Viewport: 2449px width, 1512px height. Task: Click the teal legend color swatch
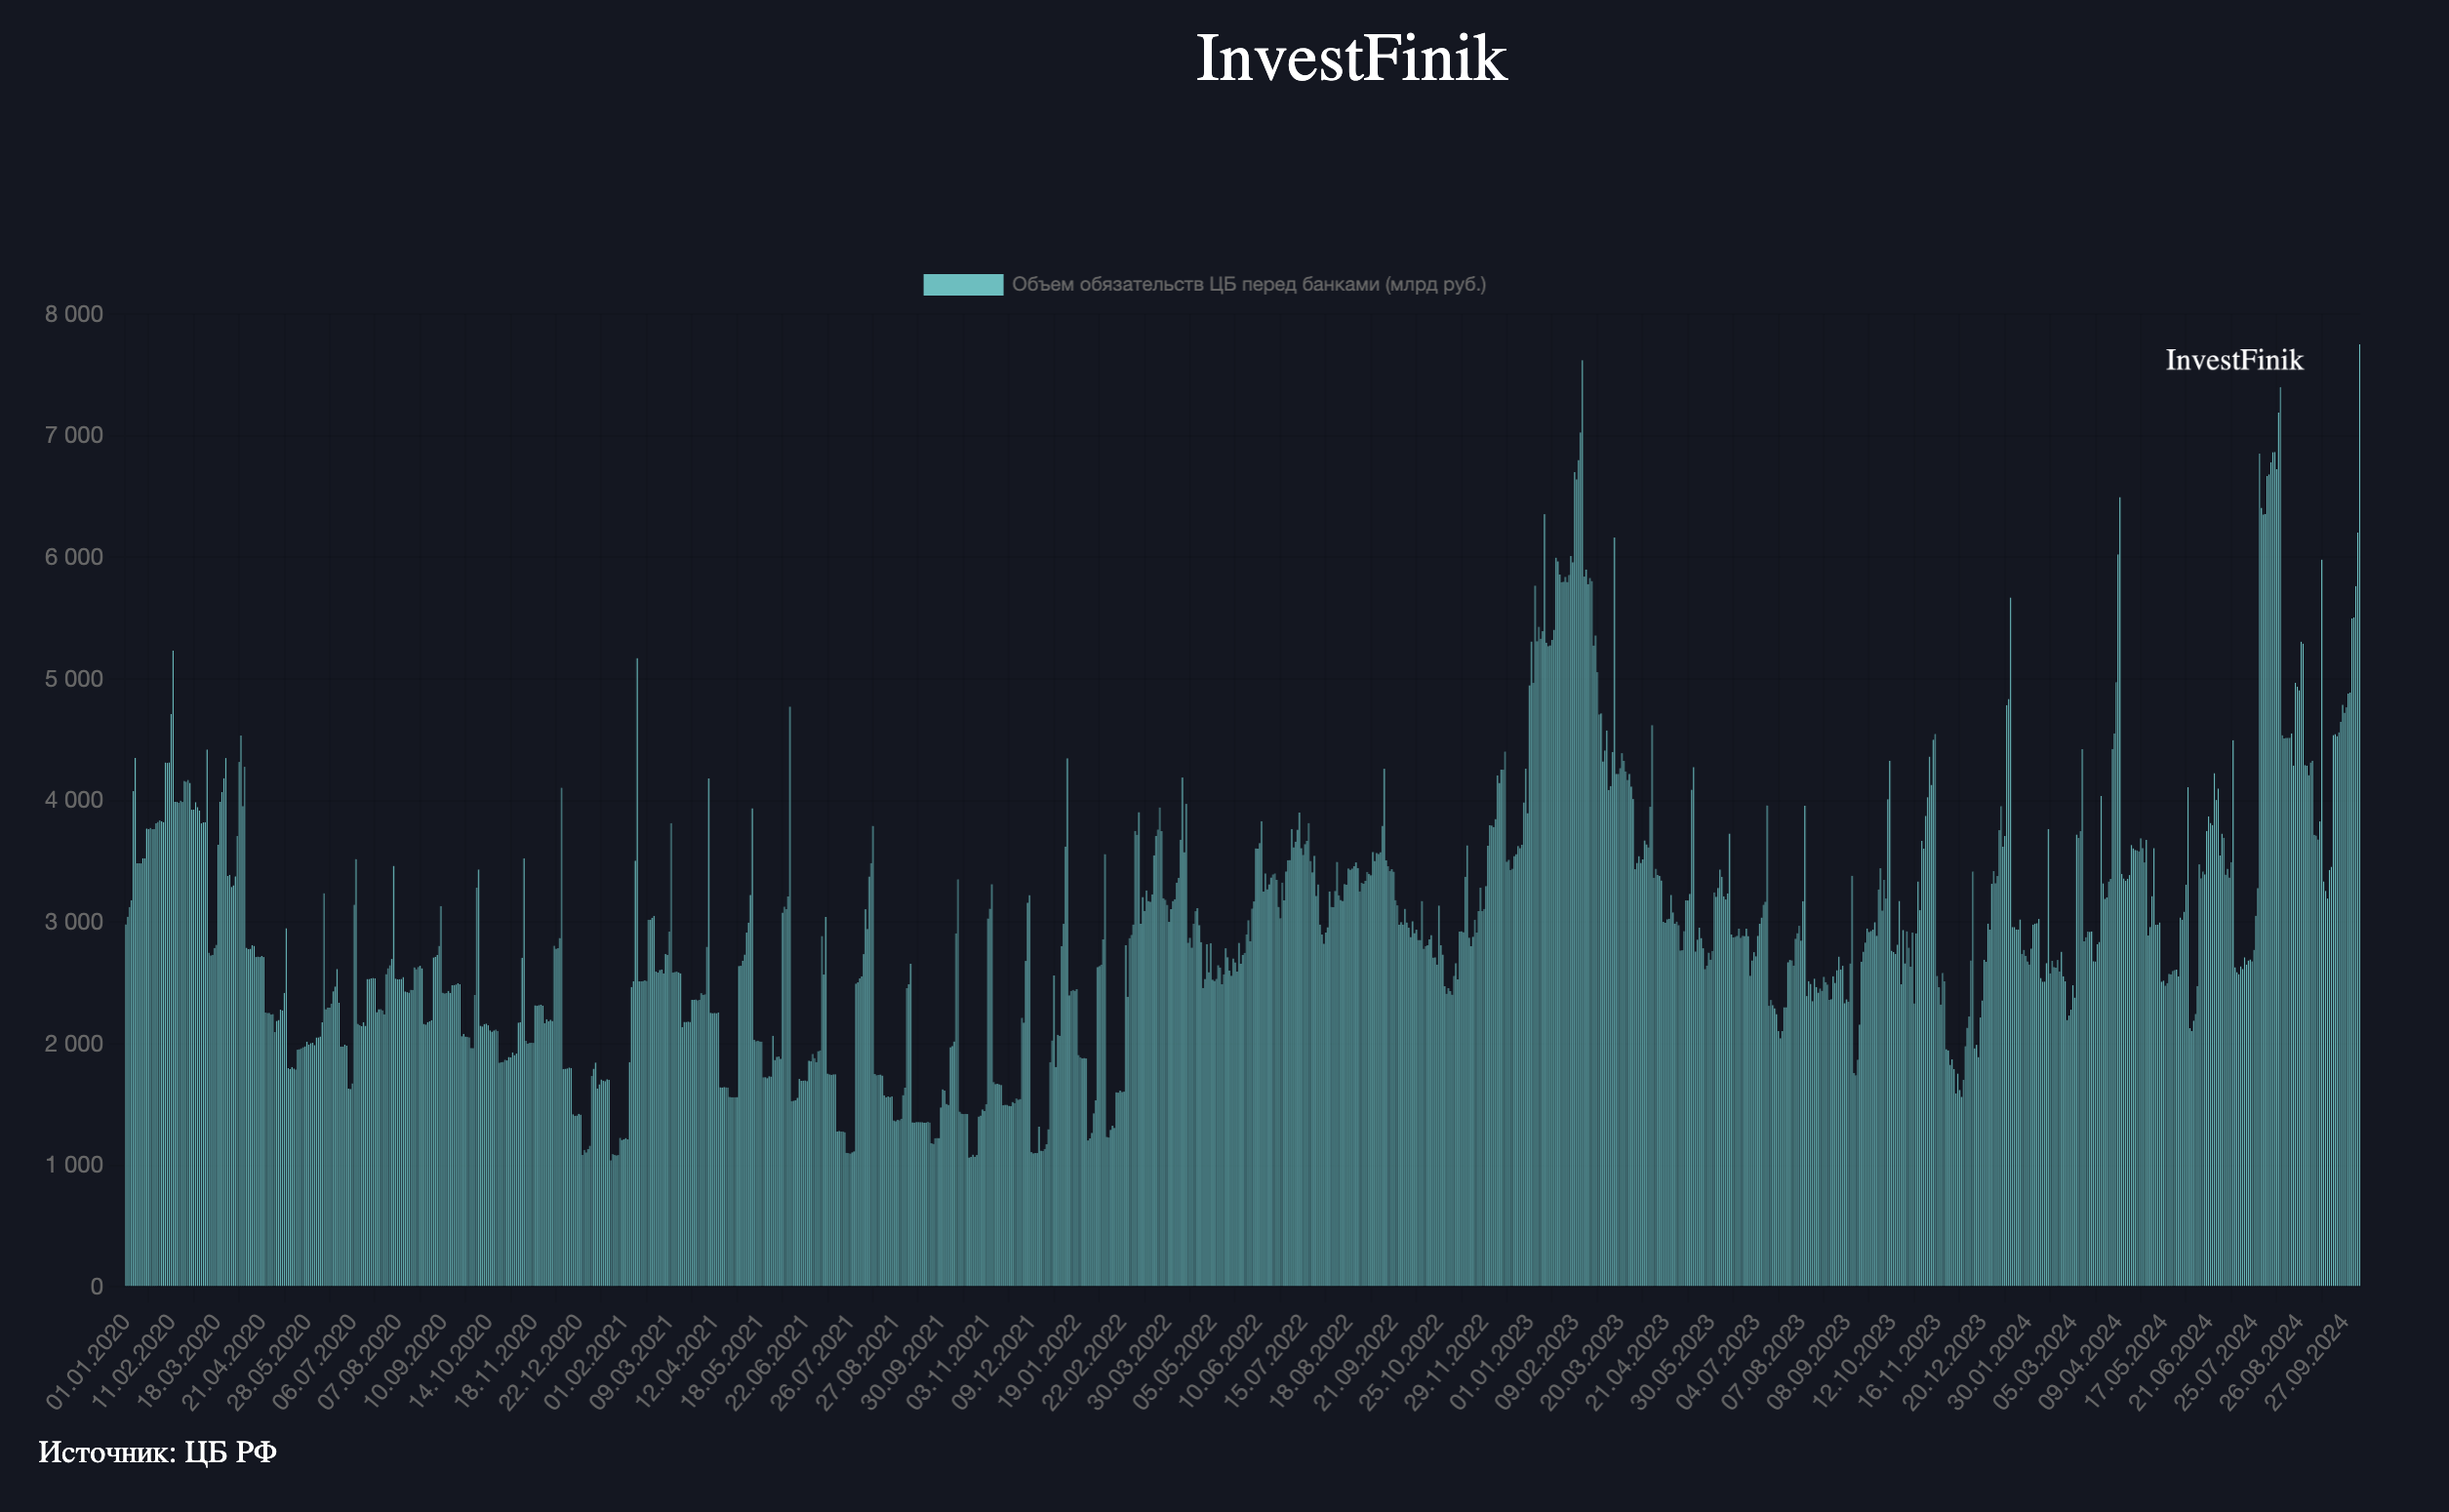pos(963,285)
